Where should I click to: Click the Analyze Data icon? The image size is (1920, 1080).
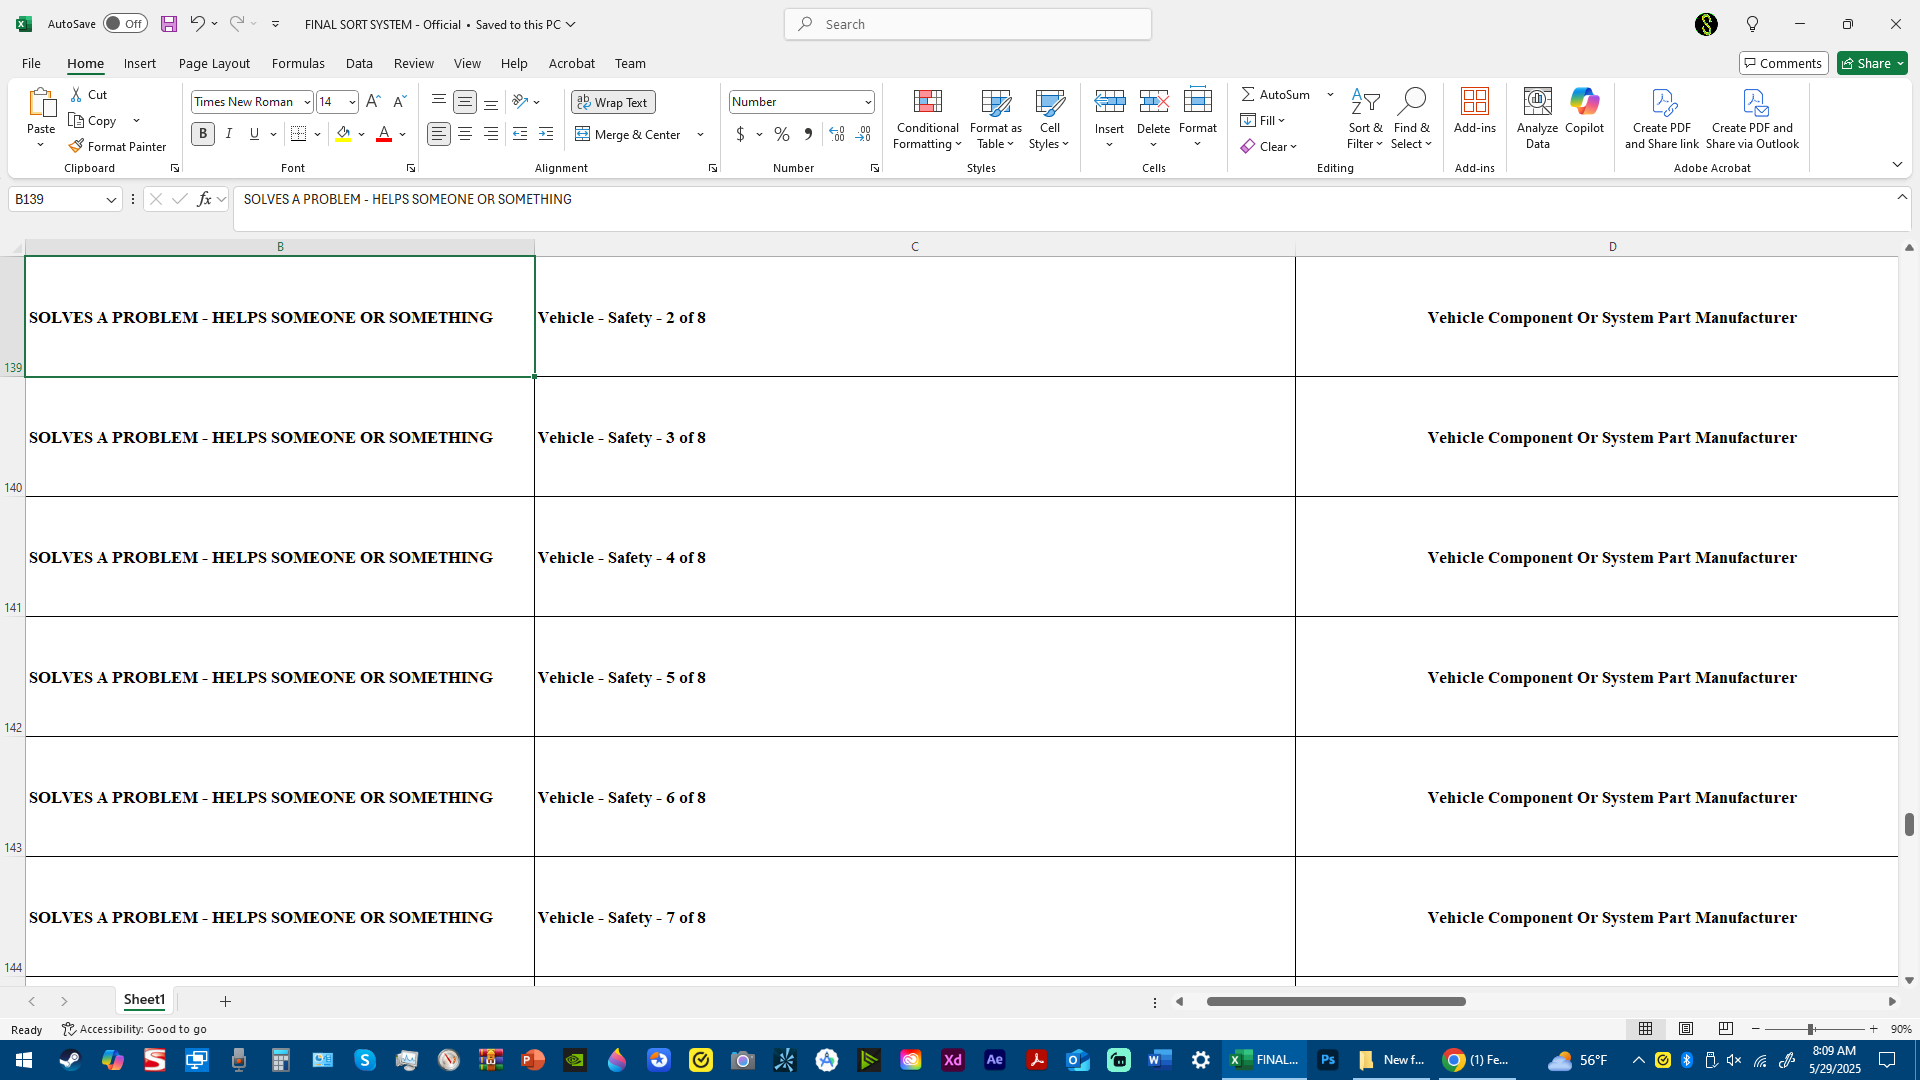point(1537,119)
